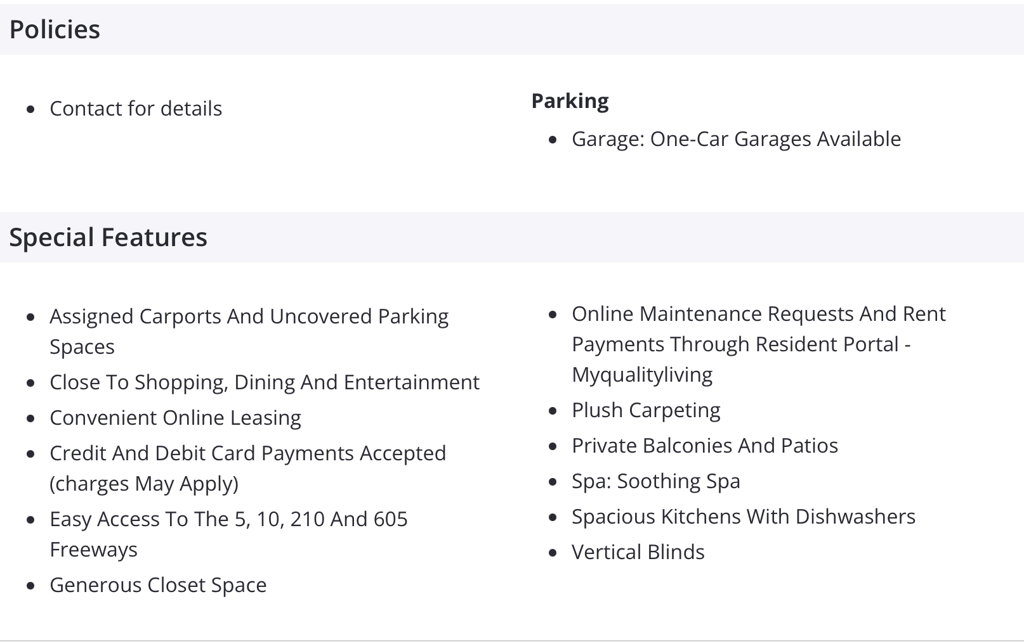The image size is (1024, 643).
Task: Click the Plush Carpeting item
Action: [646, 411]
